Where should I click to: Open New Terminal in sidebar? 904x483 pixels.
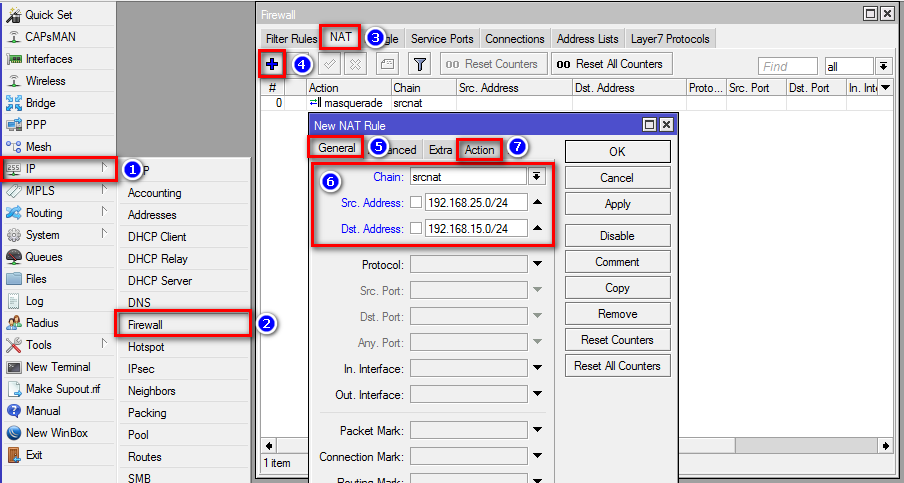click(58, 367)
